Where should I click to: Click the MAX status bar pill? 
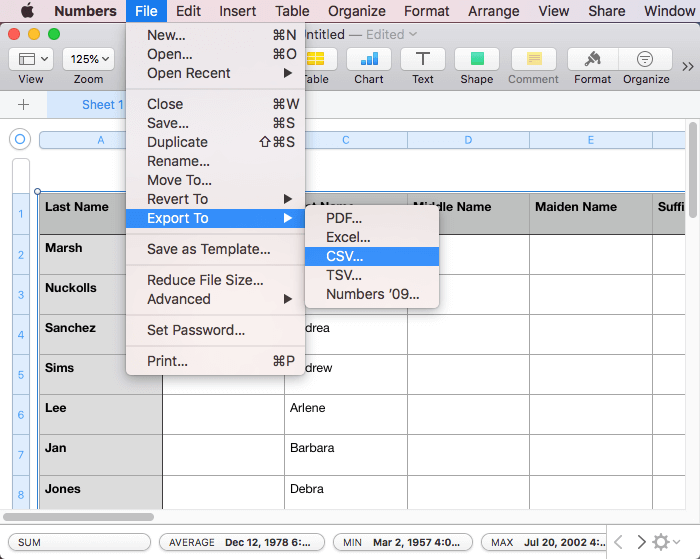(x=544, y=542)
